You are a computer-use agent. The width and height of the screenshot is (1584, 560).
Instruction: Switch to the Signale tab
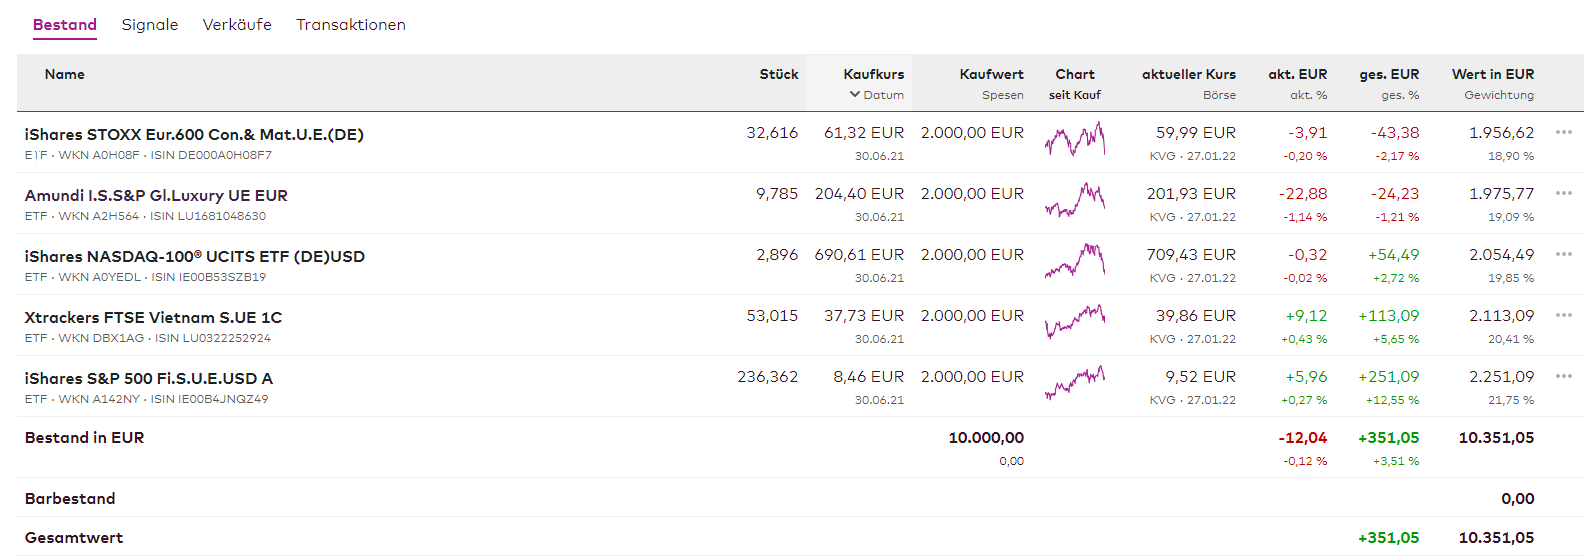[x=150, y=25]
